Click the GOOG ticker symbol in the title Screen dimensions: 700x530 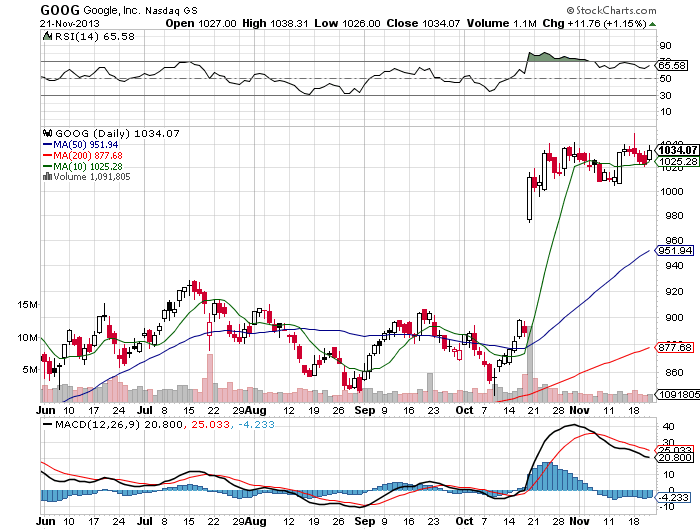60,10
